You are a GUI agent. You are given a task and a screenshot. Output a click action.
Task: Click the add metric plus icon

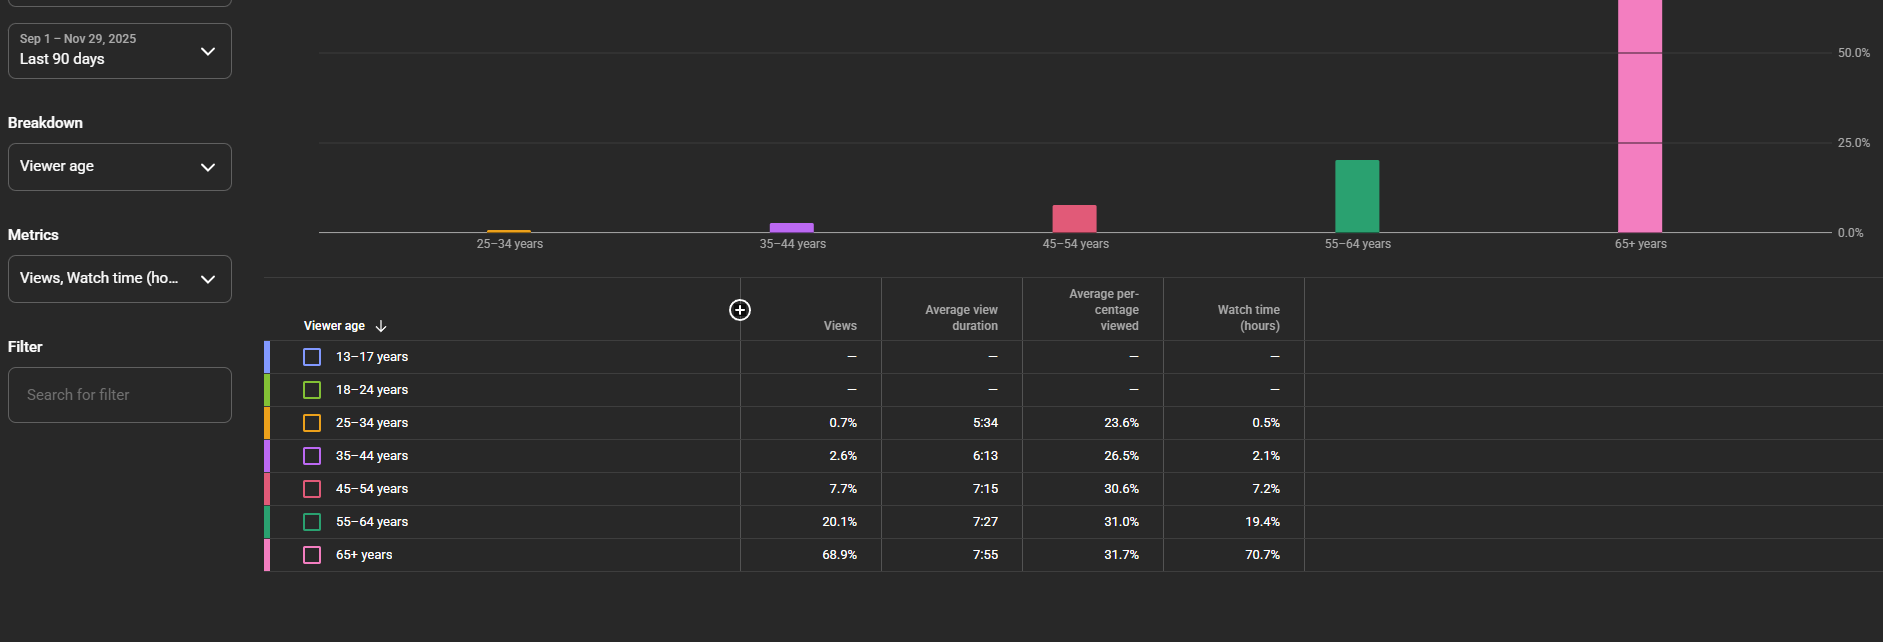click(740, 310)
